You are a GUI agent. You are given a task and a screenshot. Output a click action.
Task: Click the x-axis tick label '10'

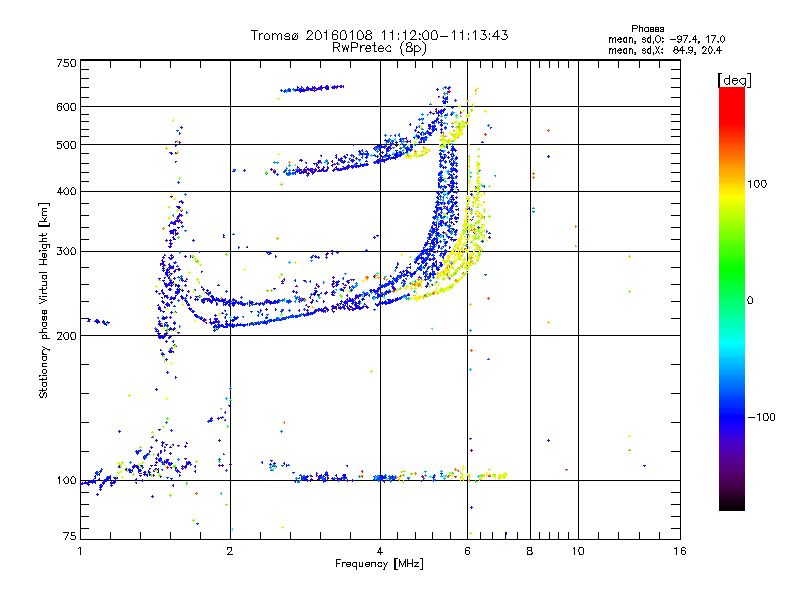coord(578,551)
